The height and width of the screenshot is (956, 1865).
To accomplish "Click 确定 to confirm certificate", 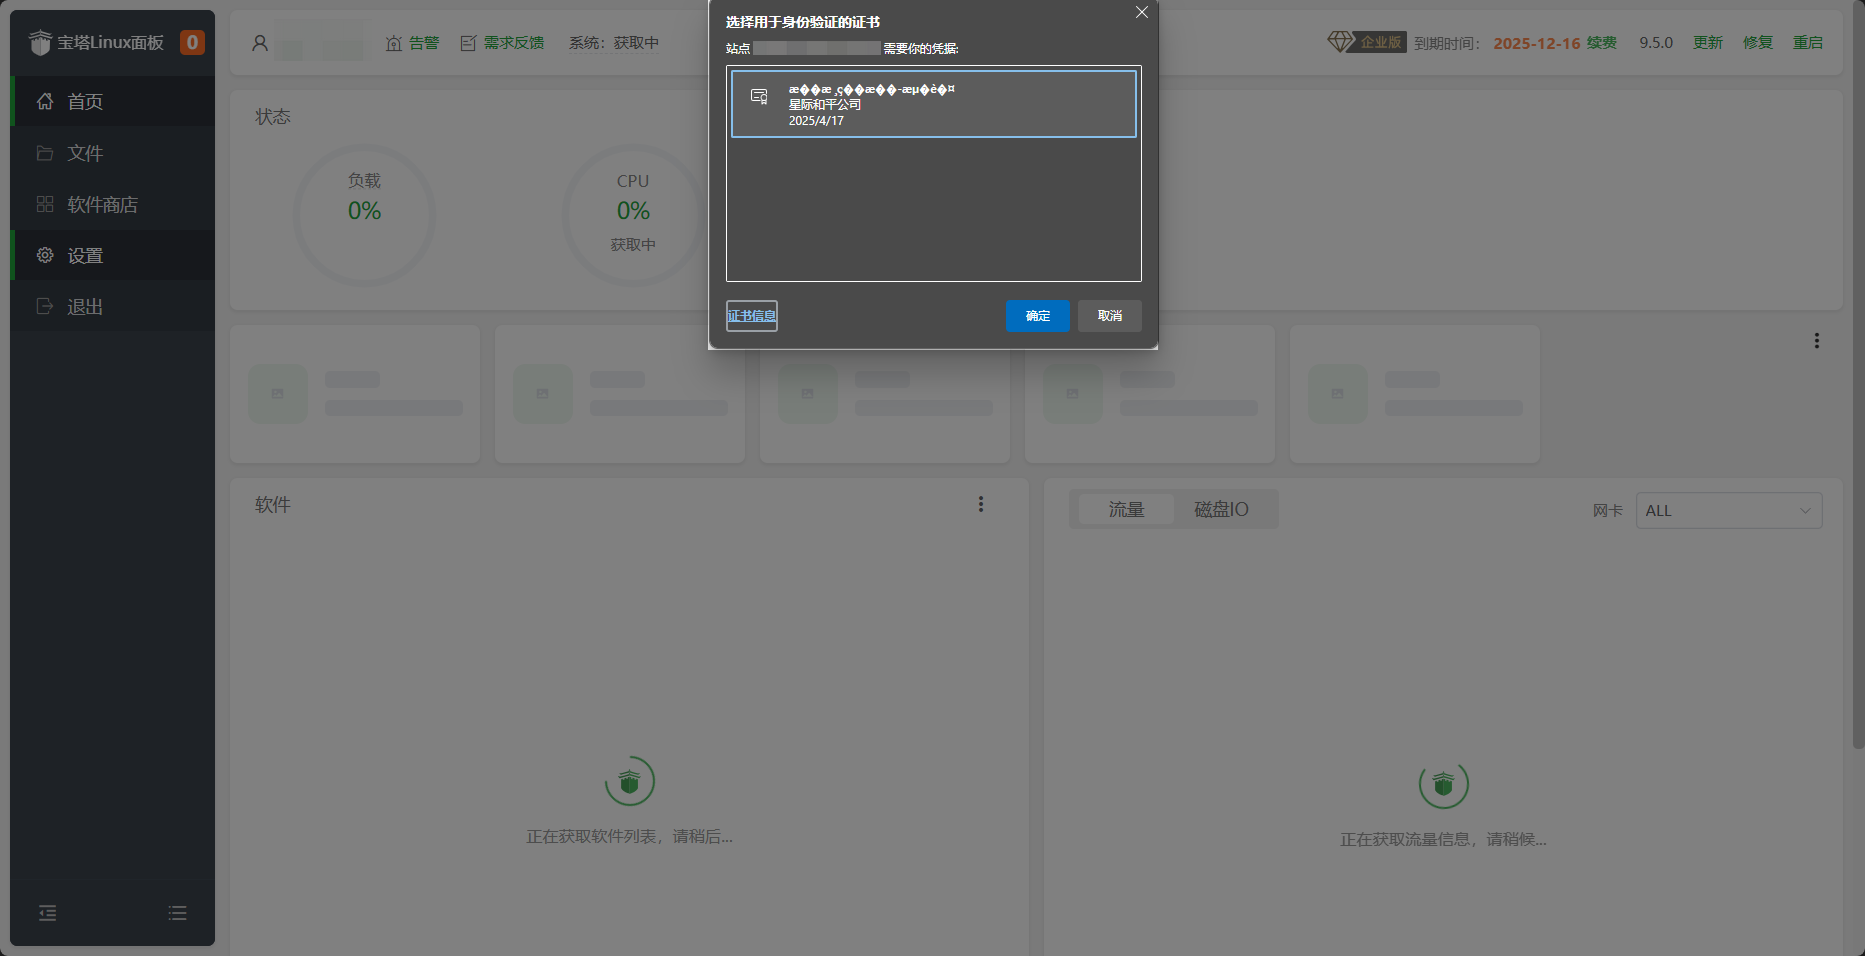I will click(x=1037, y=316).
